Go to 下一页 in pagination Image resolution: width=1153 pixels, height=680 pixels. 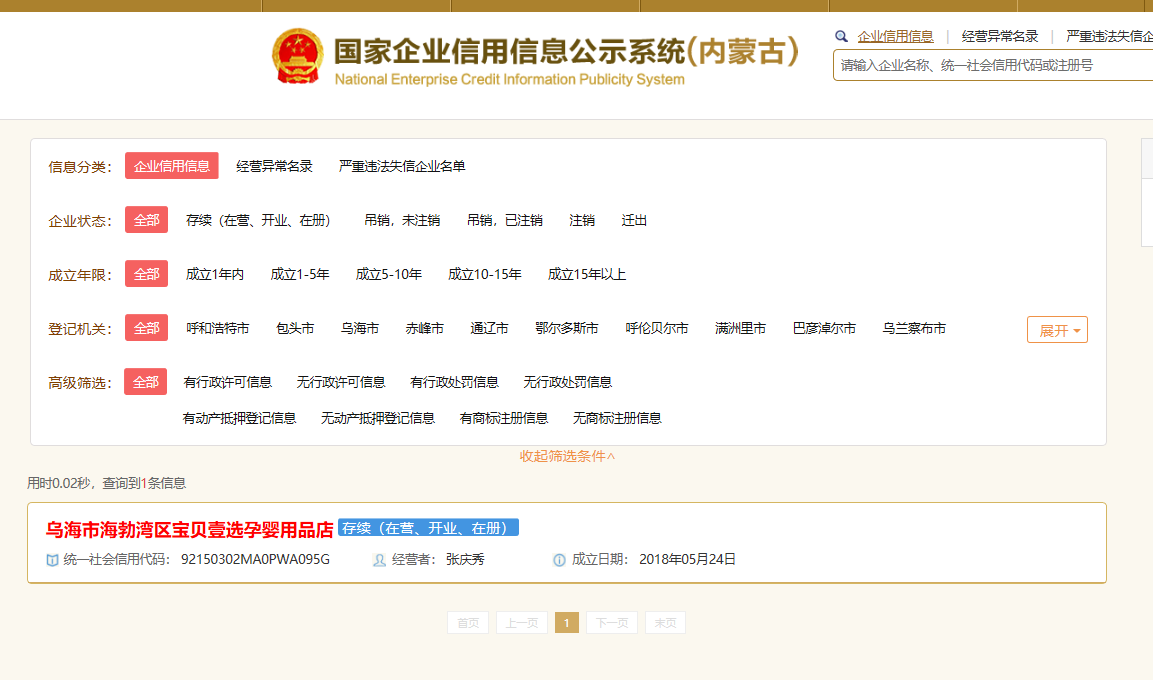tap(612, 623)
